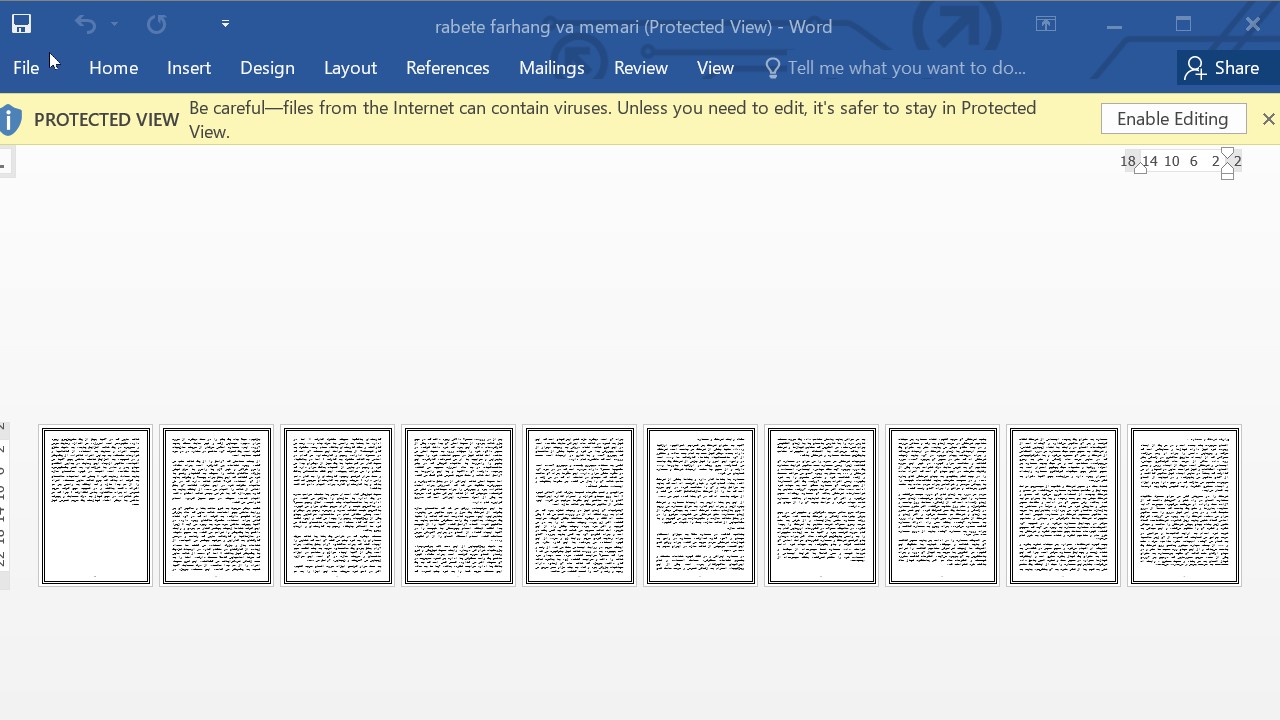Select the Layout tab
1280x720 pixels.
(x=350, y=68)
